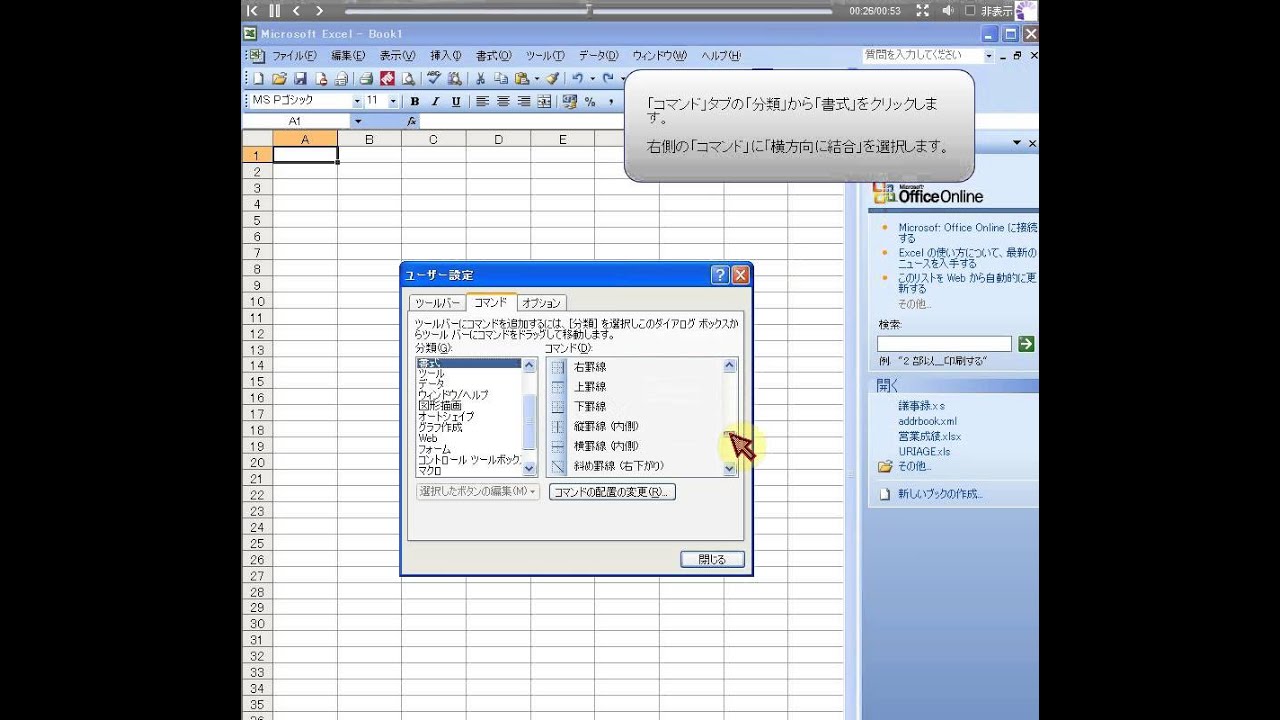Image resolution: width=1280 pixels, height=720 pixels.
Task: Toggle video player fullscreen icon
Action: [922, 10]
